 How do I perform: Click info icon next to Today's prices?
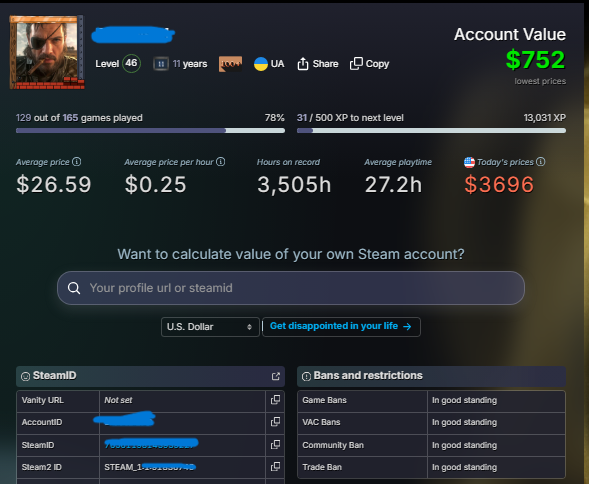(541, 162)
